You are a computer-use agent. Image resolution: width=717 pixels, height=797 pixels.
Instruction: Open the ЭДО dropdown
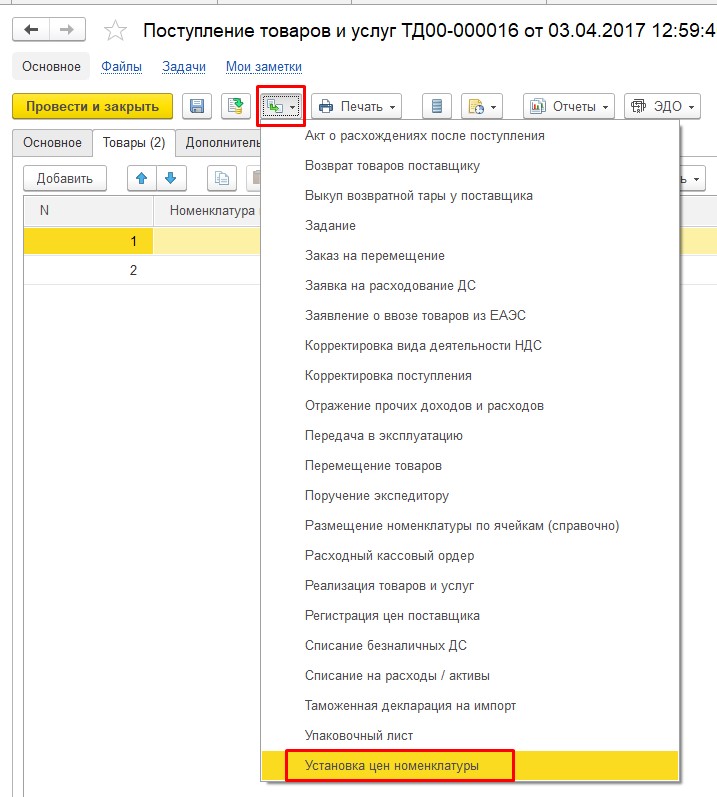pyautogui.click(x=662, y=106)
